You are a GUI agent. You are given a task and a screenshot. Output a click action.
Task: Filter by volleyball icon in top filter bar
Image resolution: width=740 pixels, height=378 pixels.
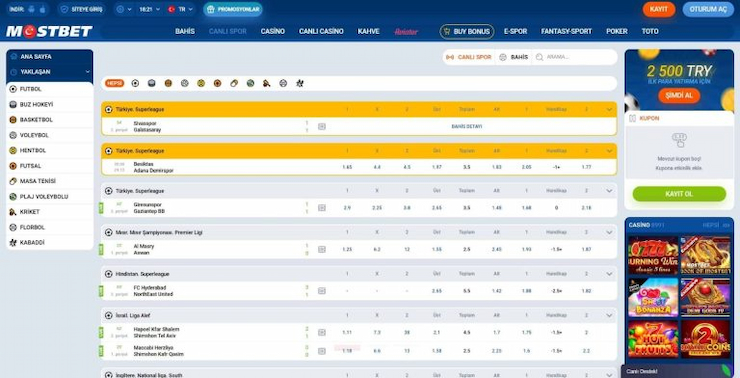tap(185, 83)
